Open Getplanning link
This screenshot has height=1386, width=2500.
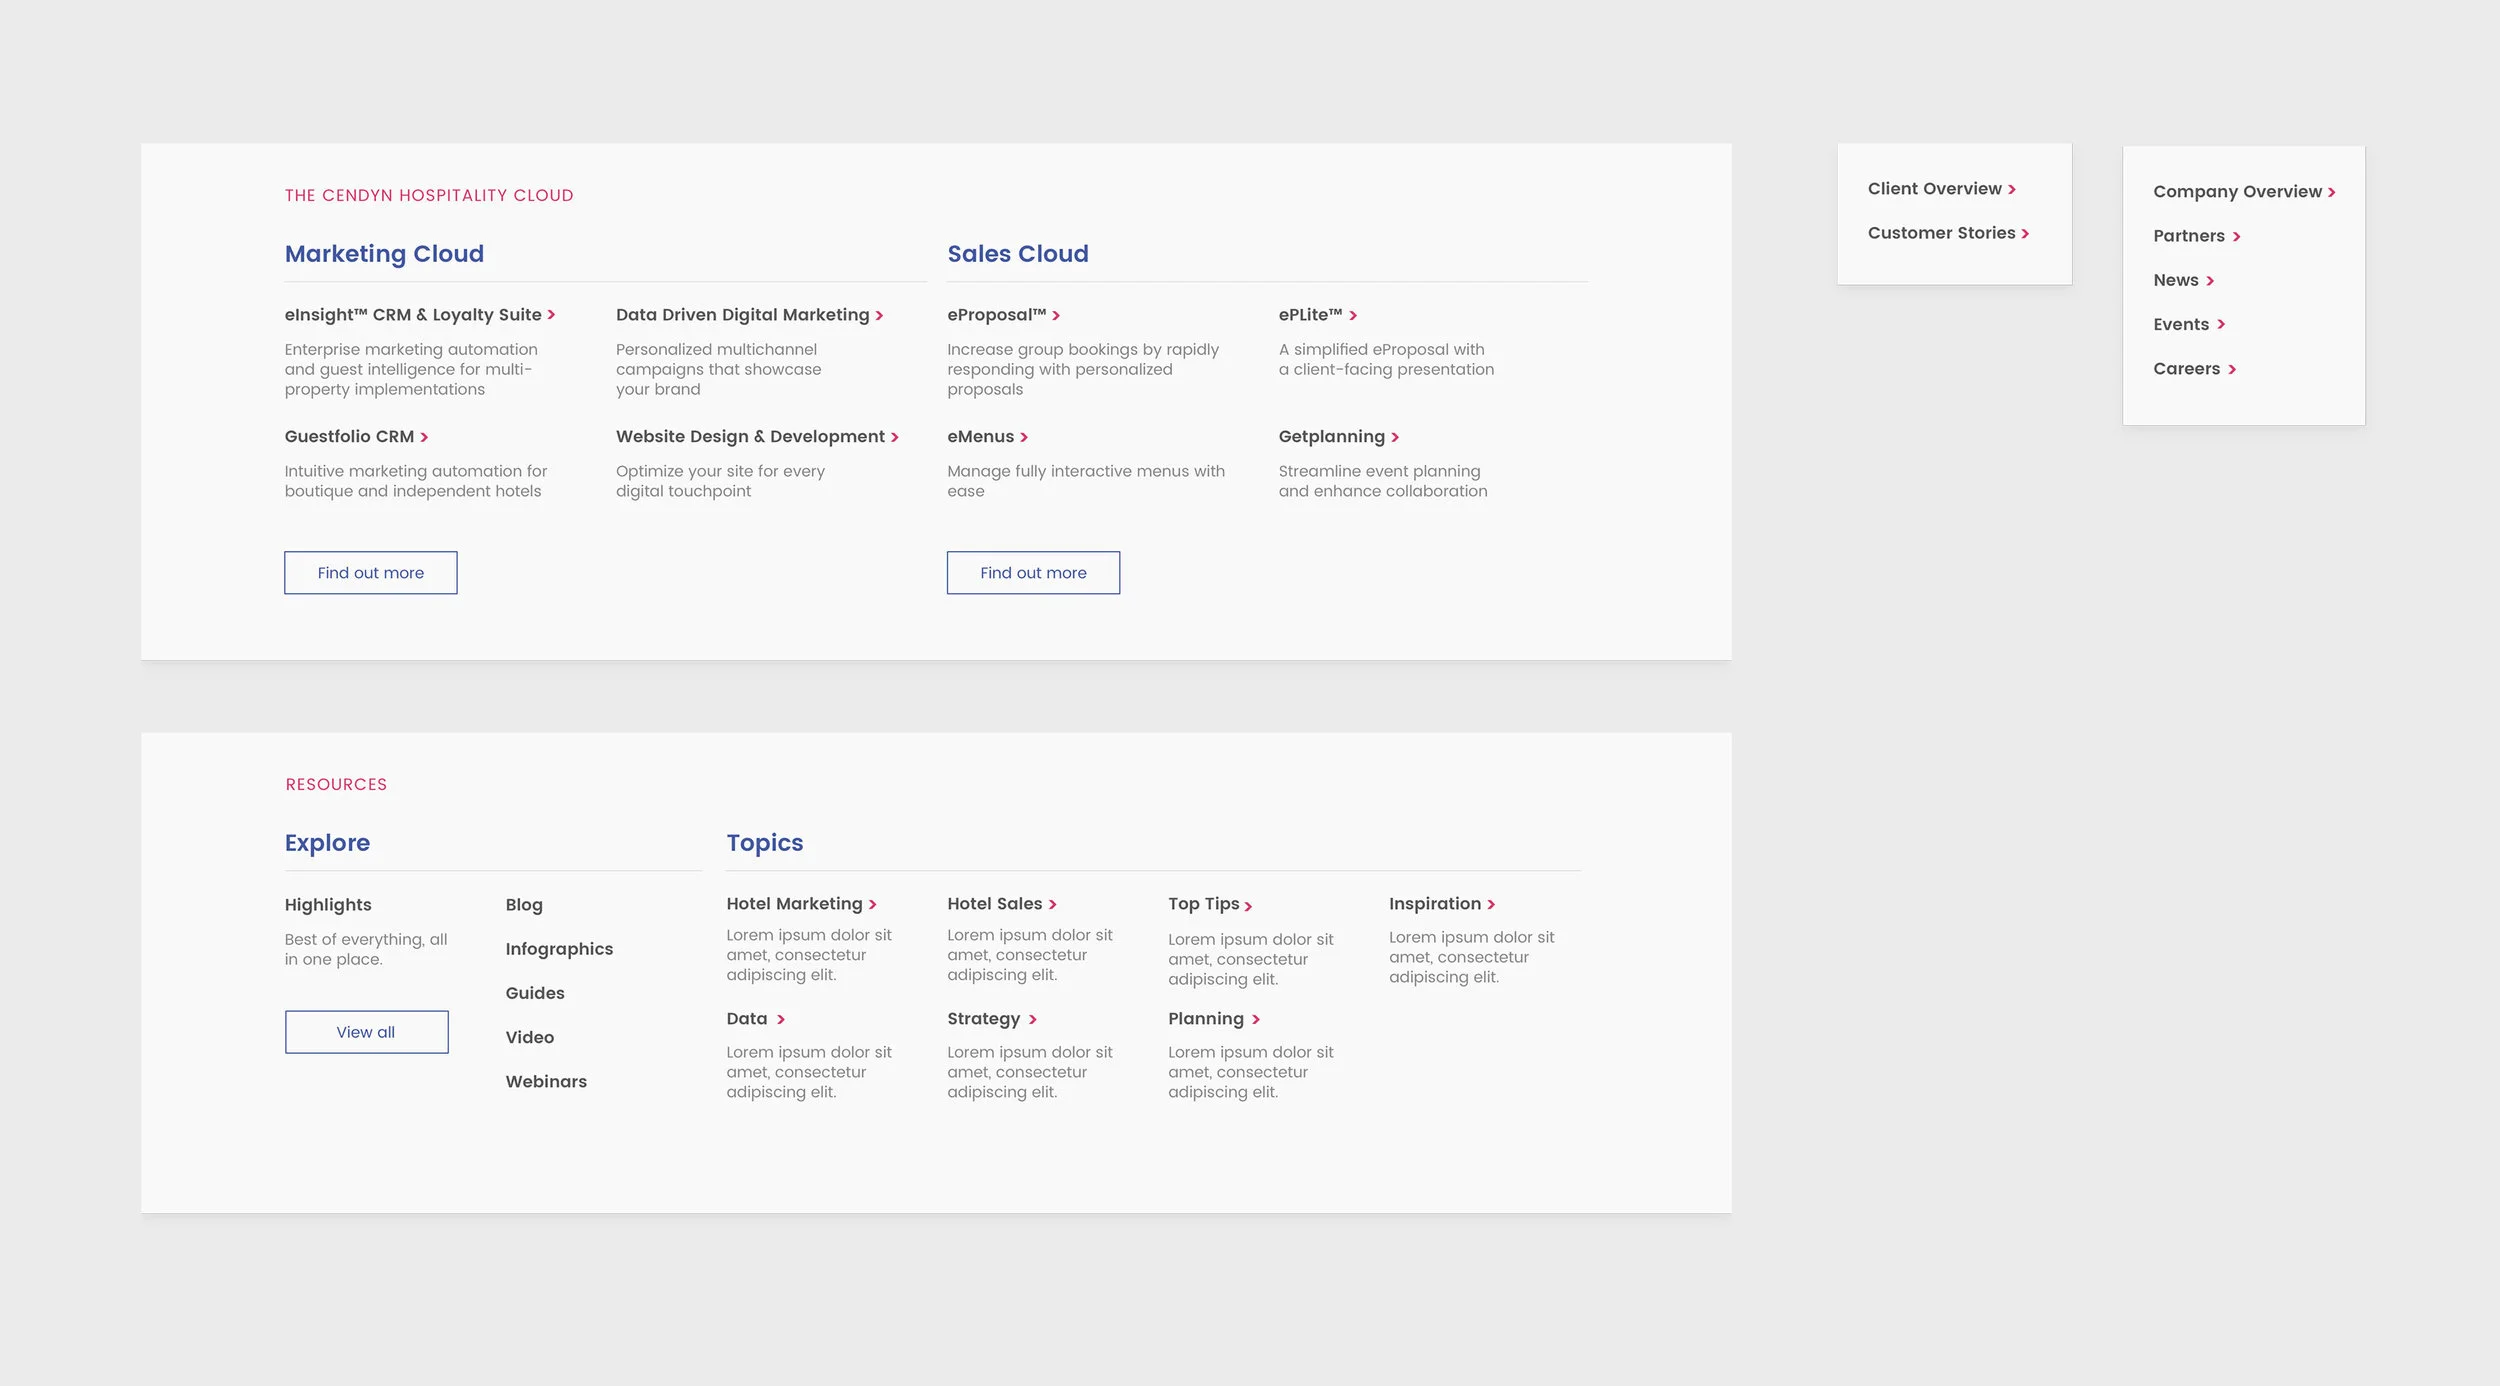pos(1338,437)
